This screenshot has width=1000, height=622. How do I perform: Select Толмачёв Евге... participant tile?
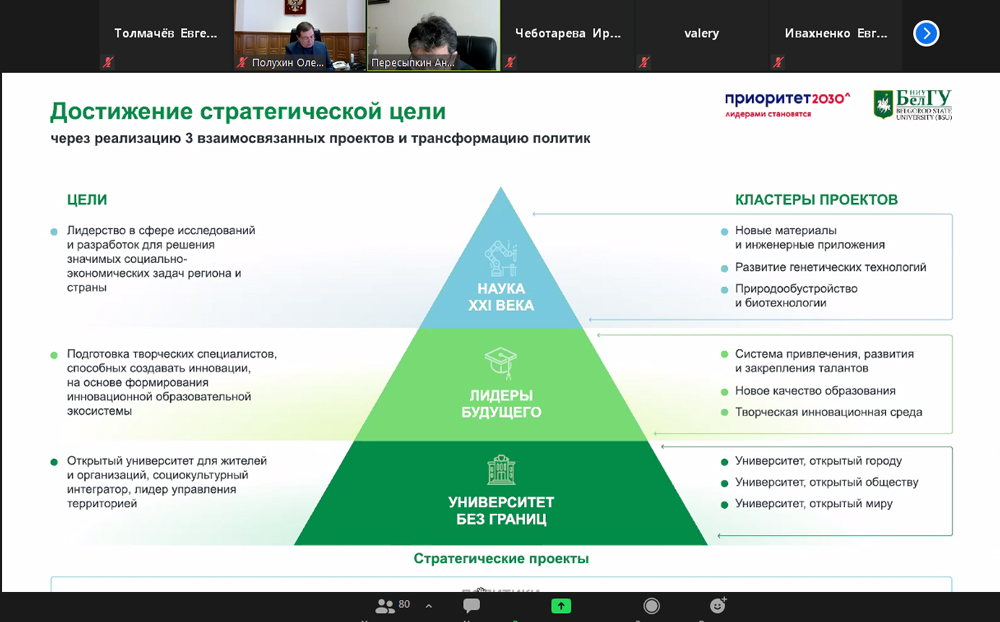tap(165, 34)
